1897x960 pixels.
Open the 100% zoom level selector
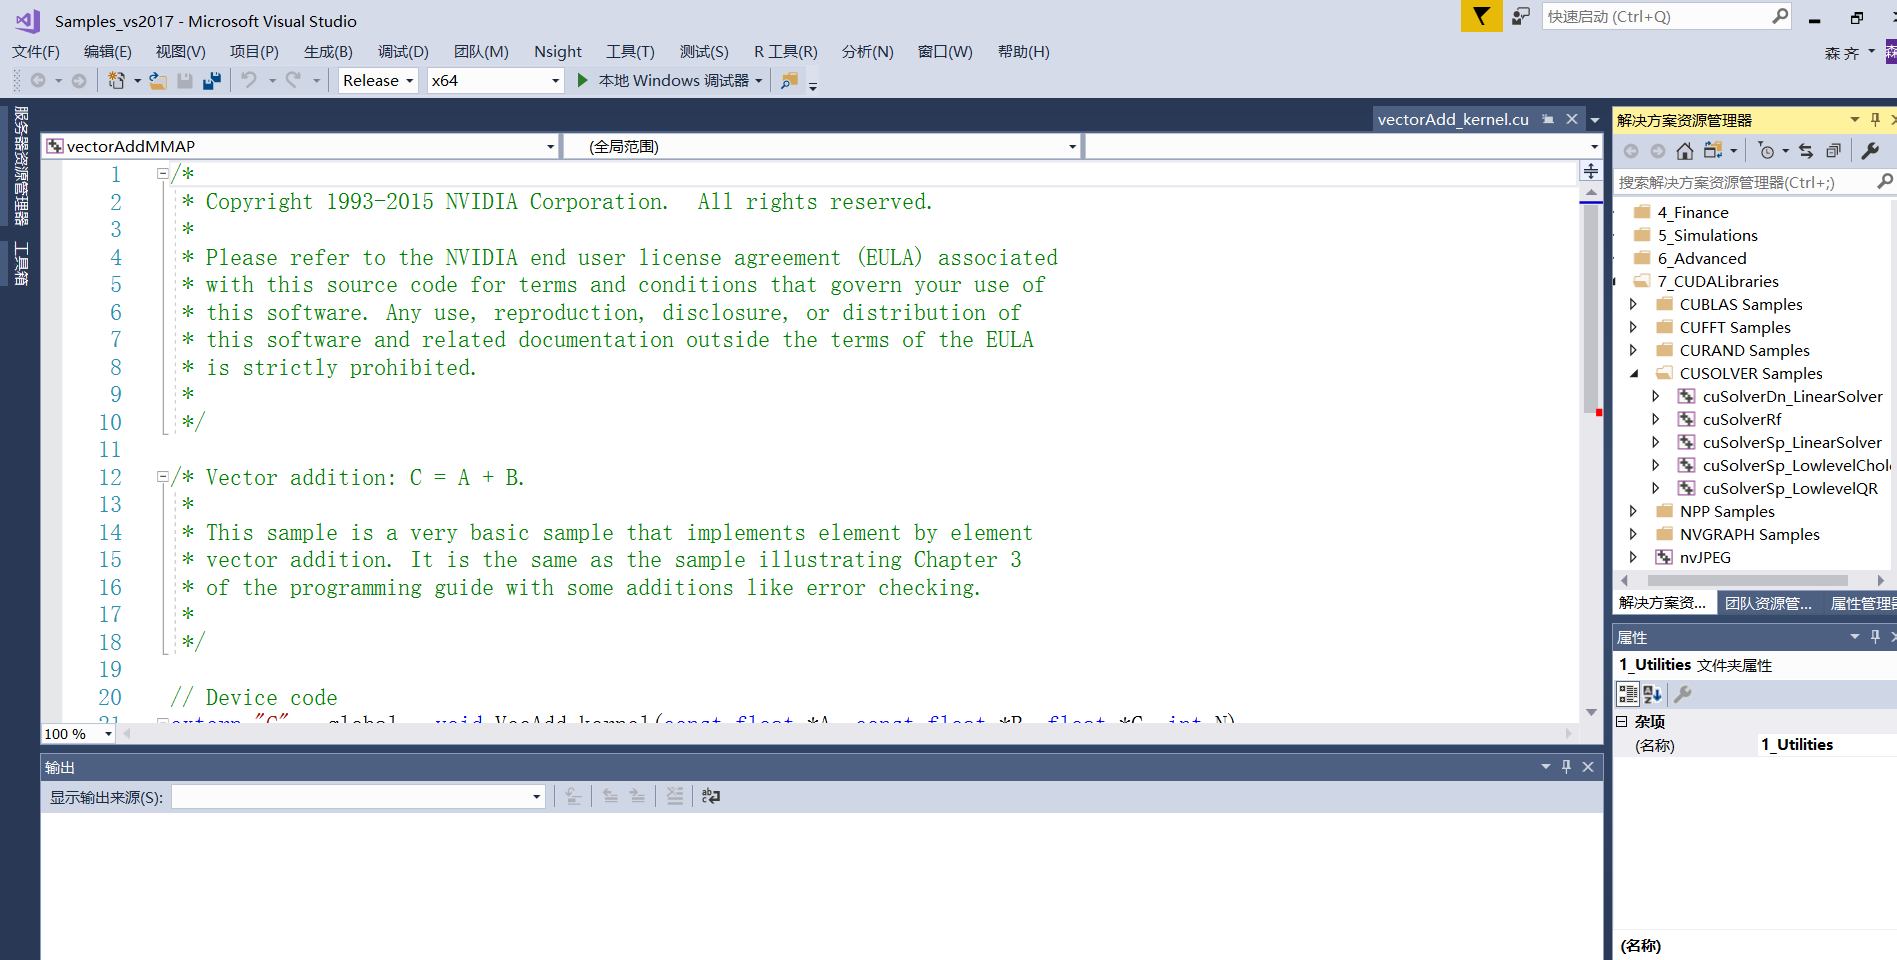[x=77, y=733]
